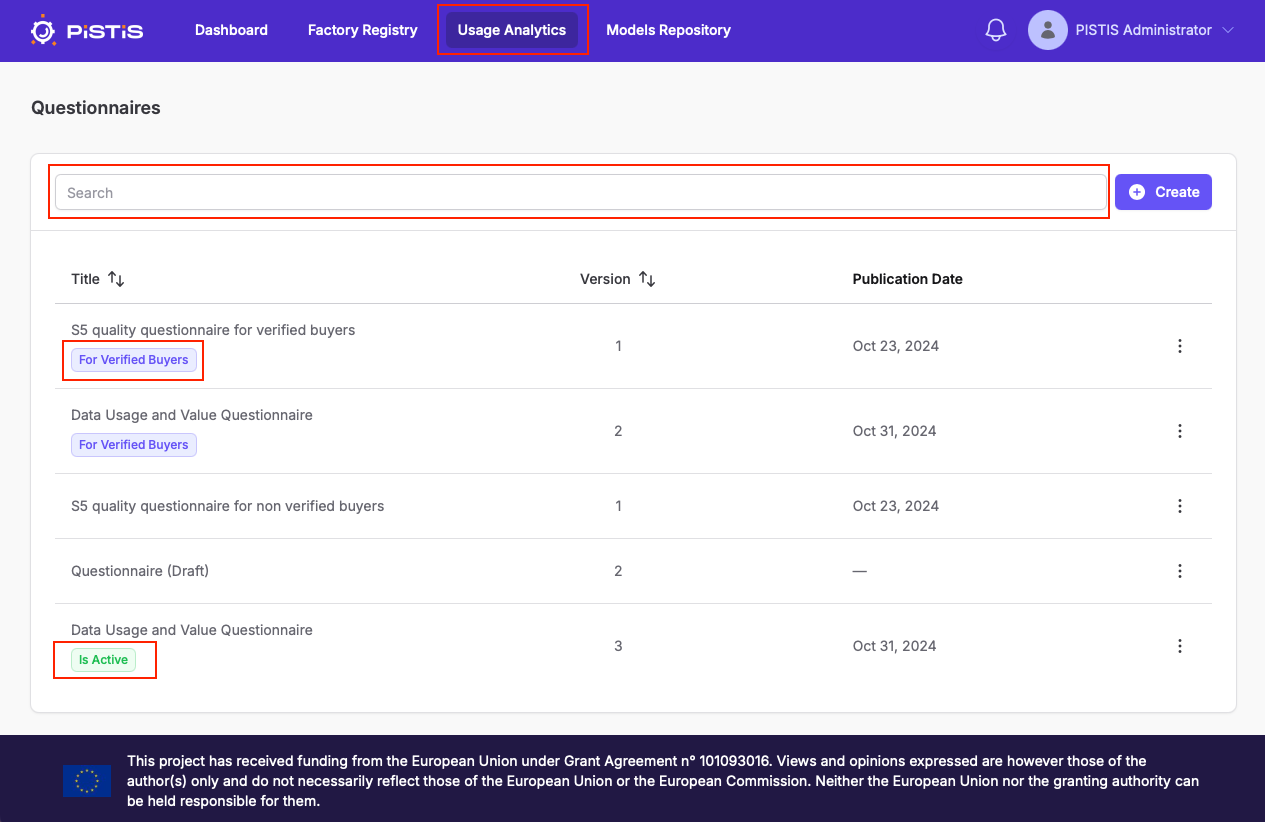Viewport: 1265px width, 822px height.
Task: Select the 'Questionnaire (Draft)' row title
Action: pos(140,571)
